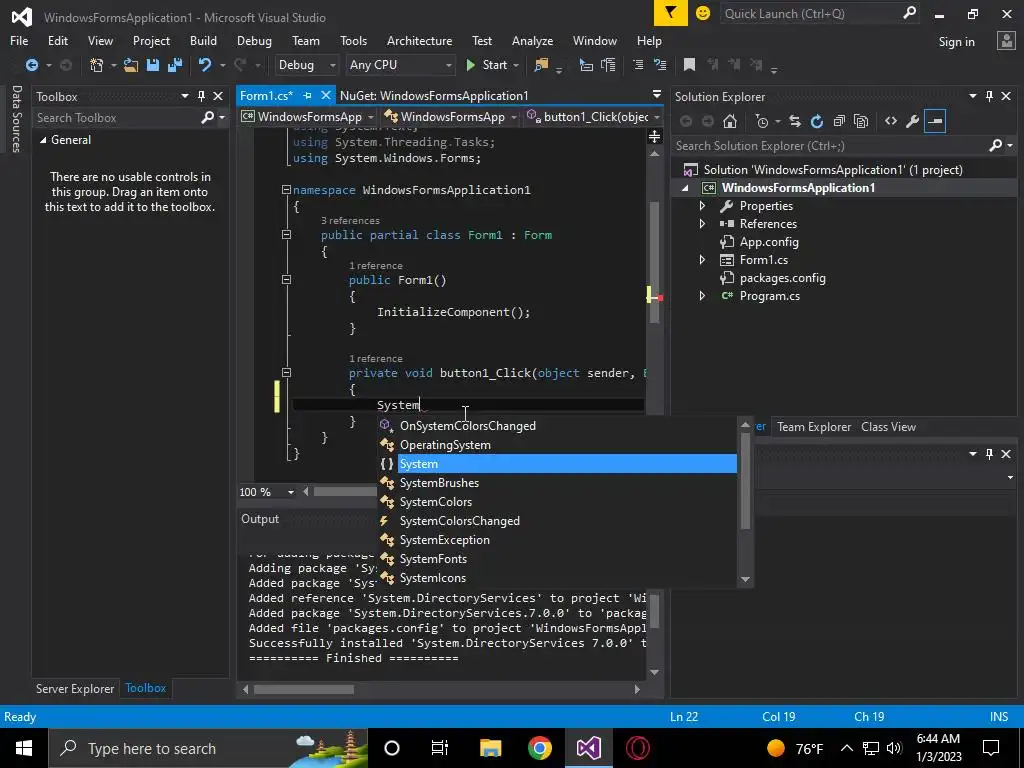Toggle a bookmark with the bookmark icon
1024x768 pixels.
coord(689,65)
